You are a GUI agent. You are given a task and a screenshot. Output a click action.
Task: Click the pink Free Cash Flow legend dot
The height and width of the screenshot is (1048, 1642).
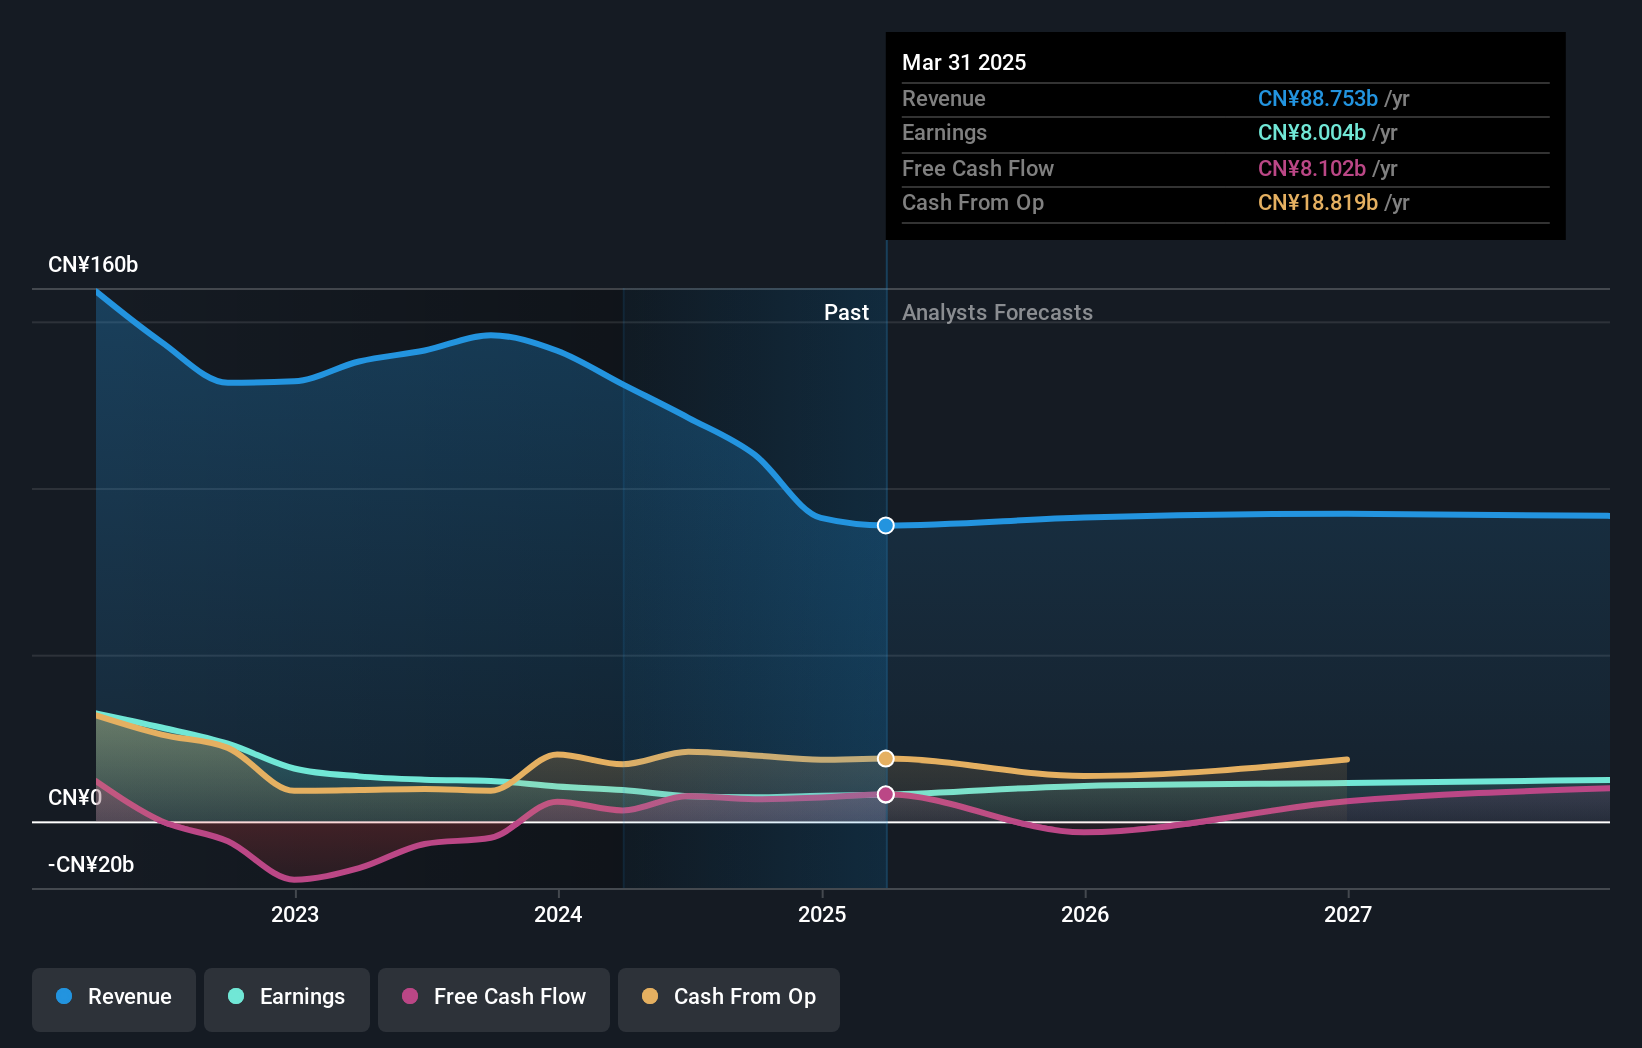tap(410, 996)
